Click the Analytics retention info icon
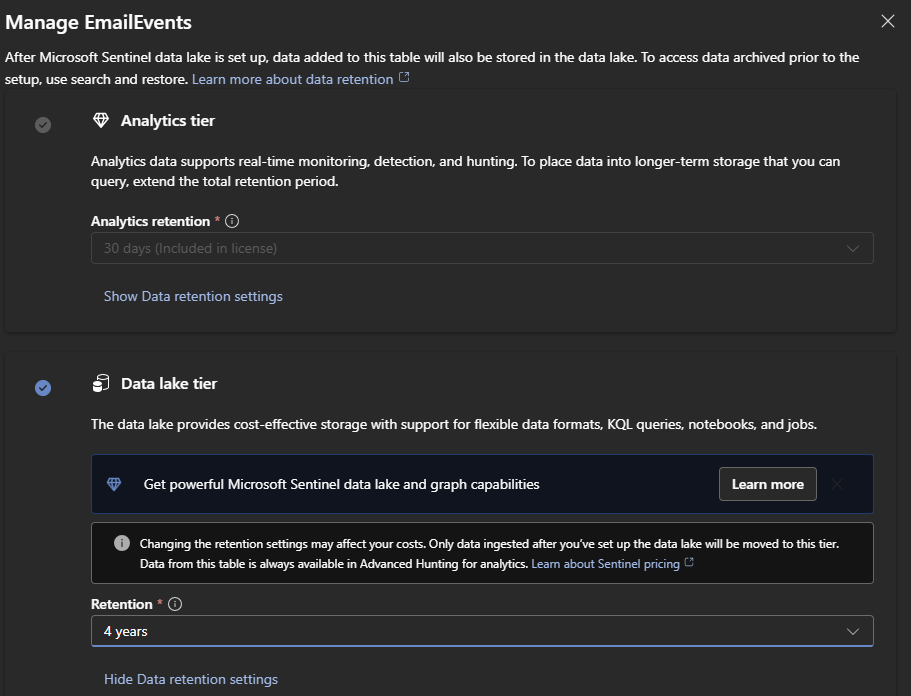 click(x=233, y=221)
